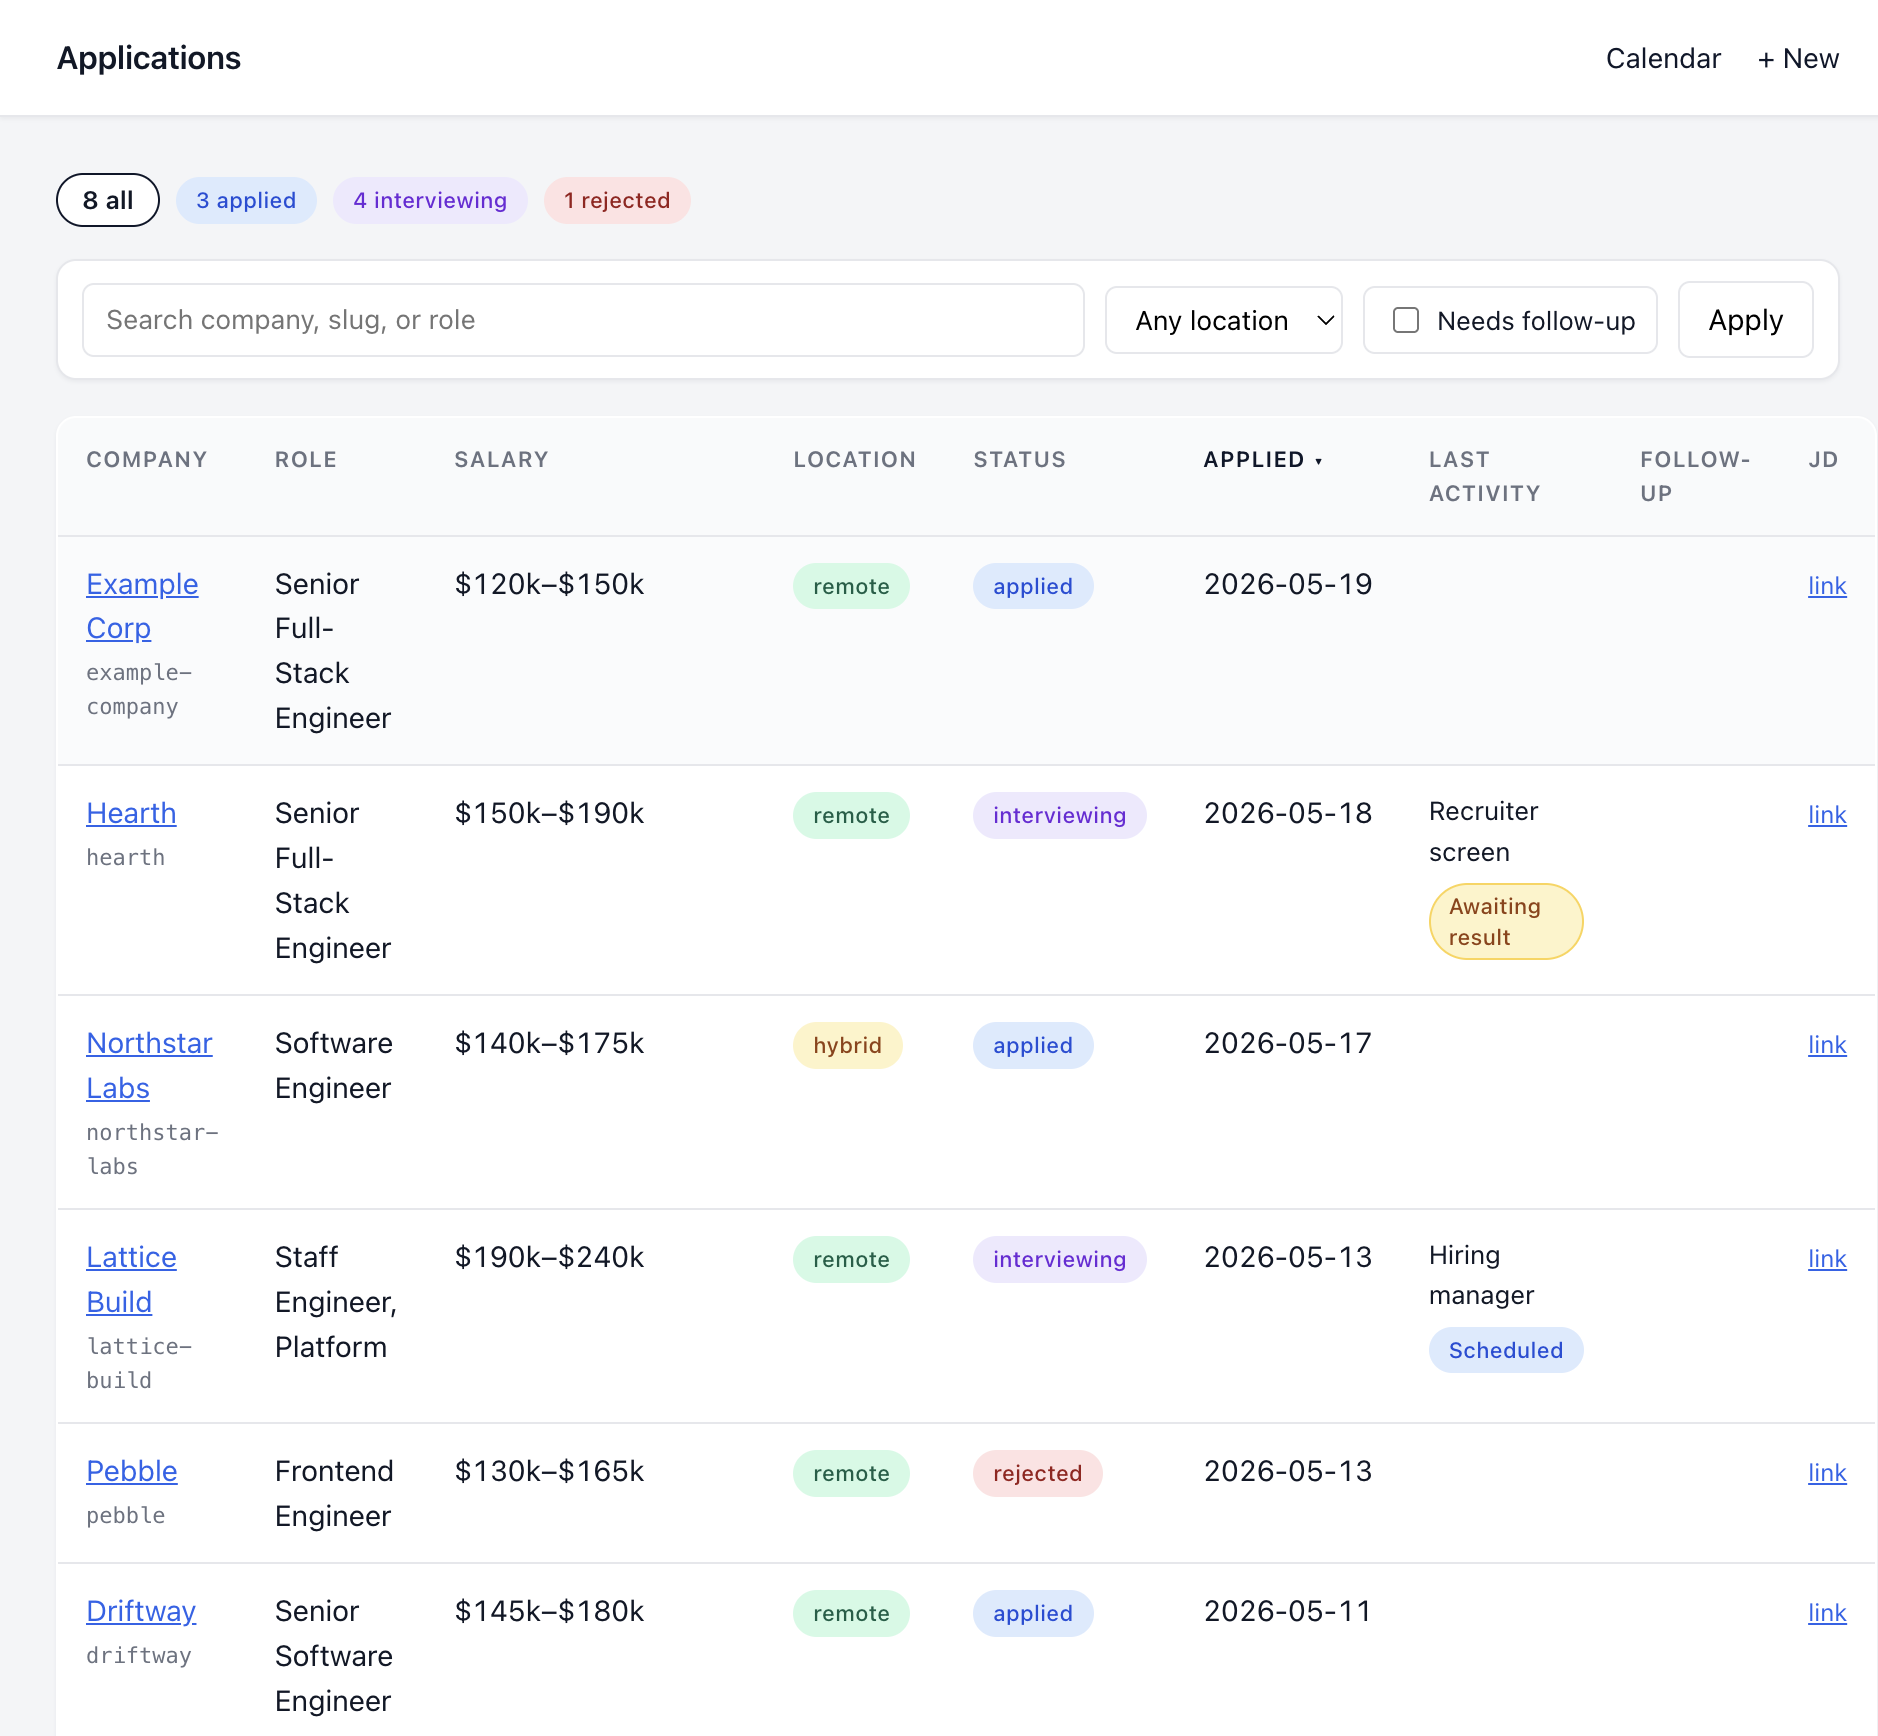Click the Applications page title
The image size is (1878, 1736).
pyautogui.click(x=149, y=58)
